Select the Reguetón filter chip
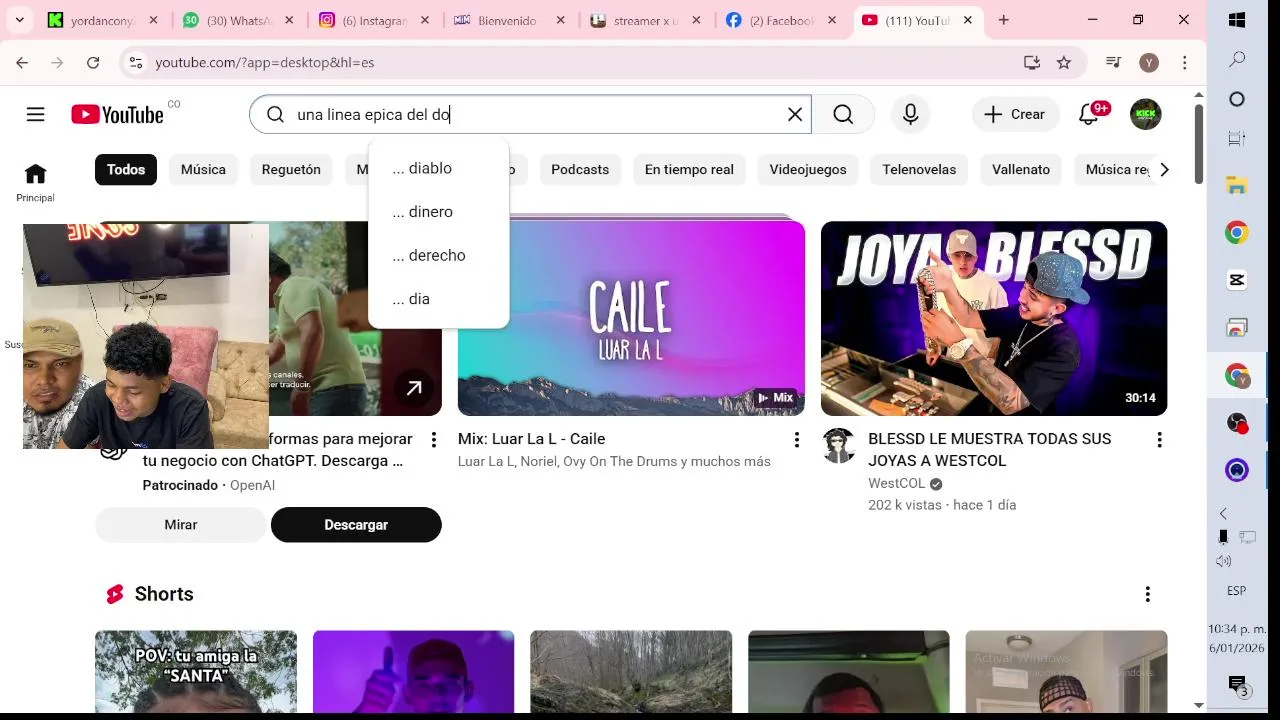 pos(291,169)
